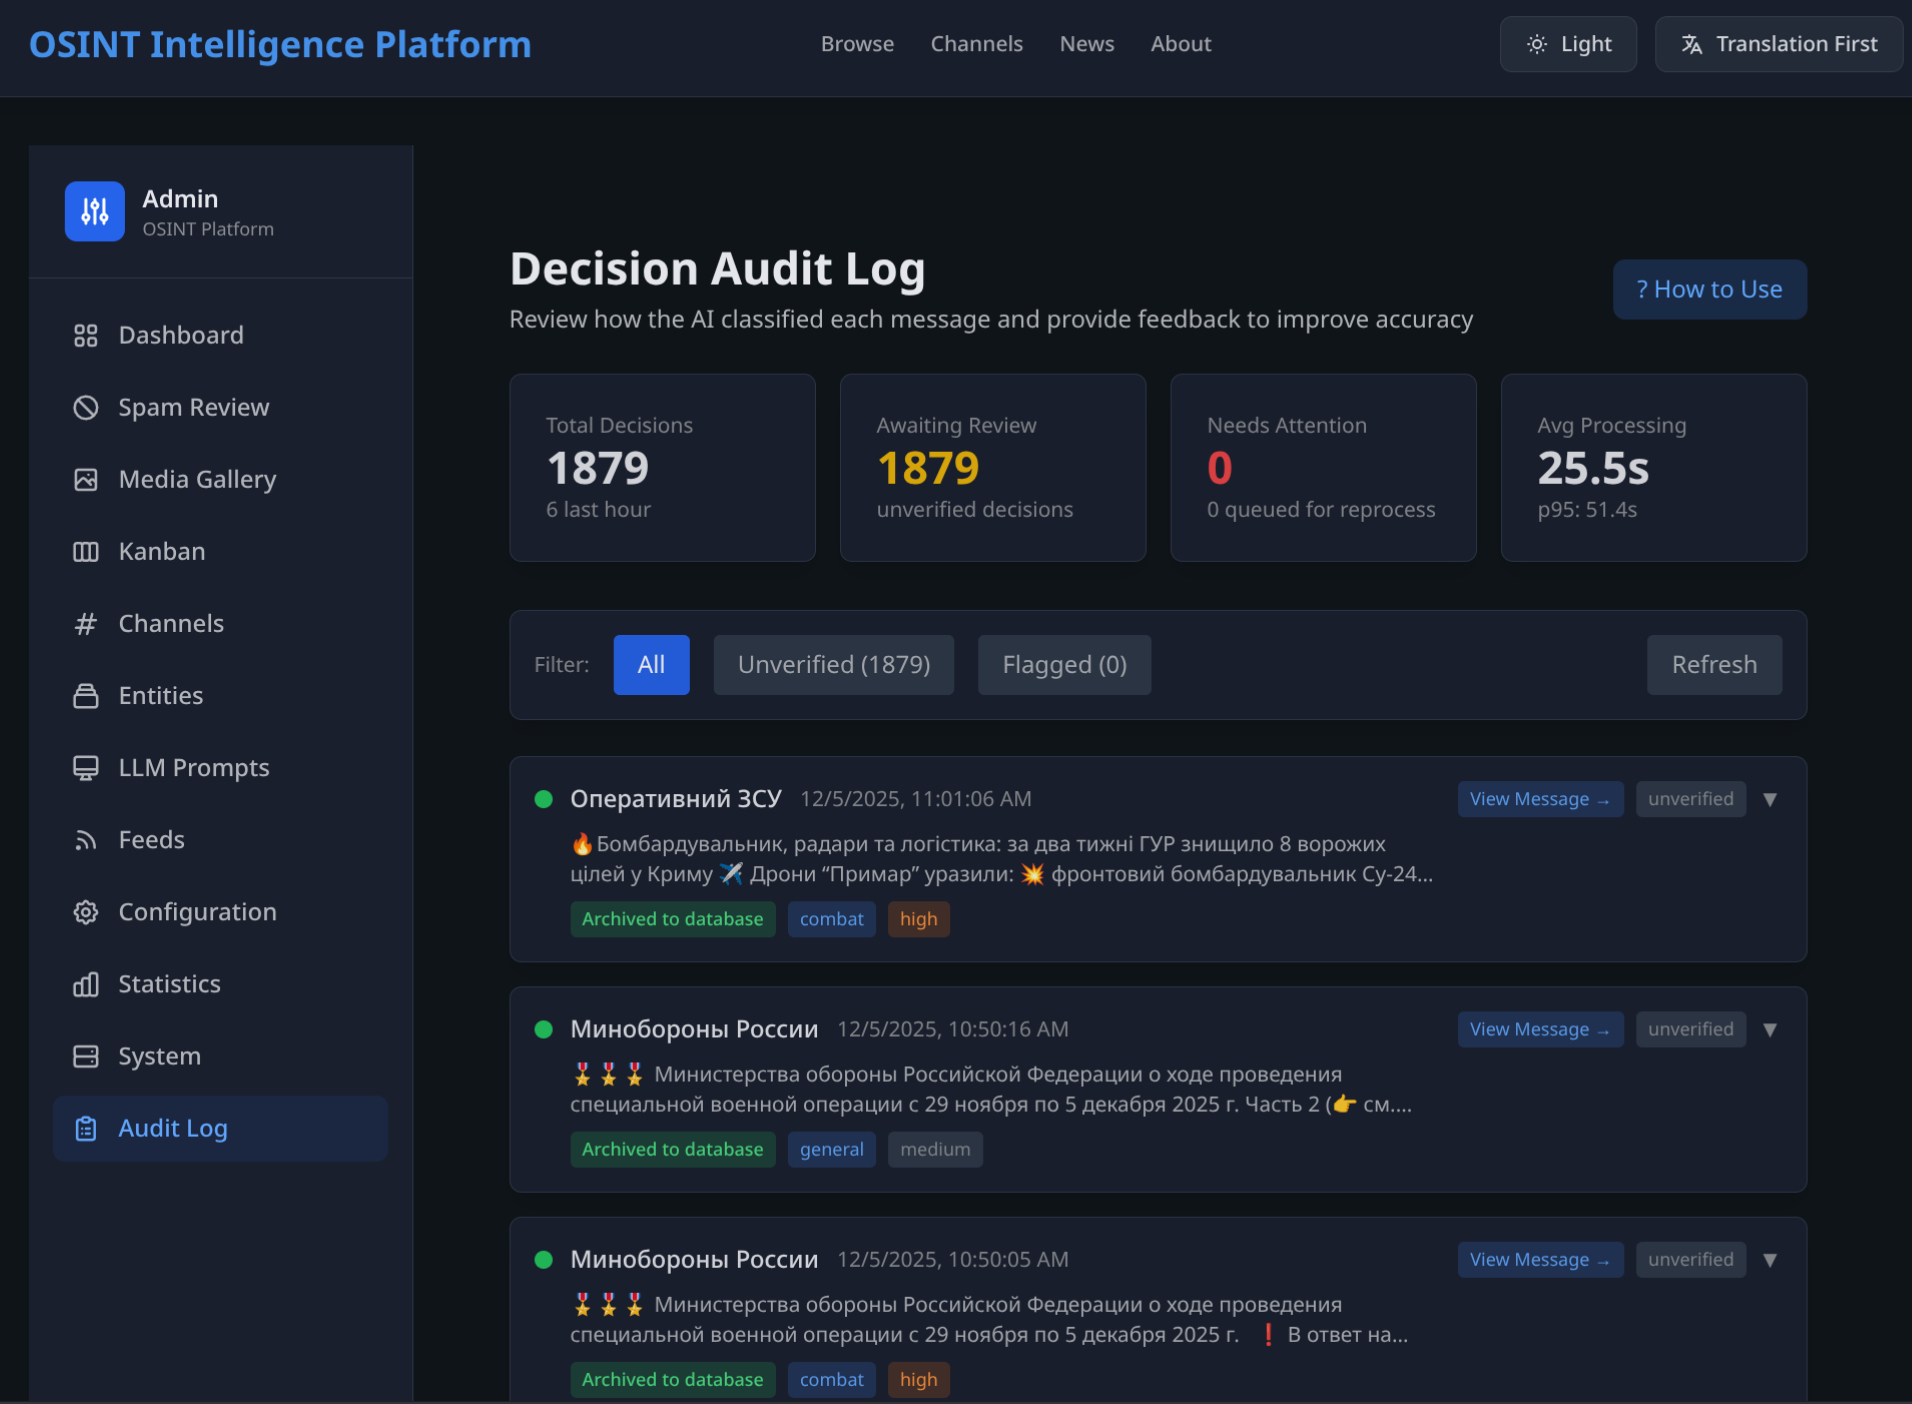This screenshot has width=1912, height=1404.
Task: Toggle the Light theme mode button
Action: [x=1567, y=44]
